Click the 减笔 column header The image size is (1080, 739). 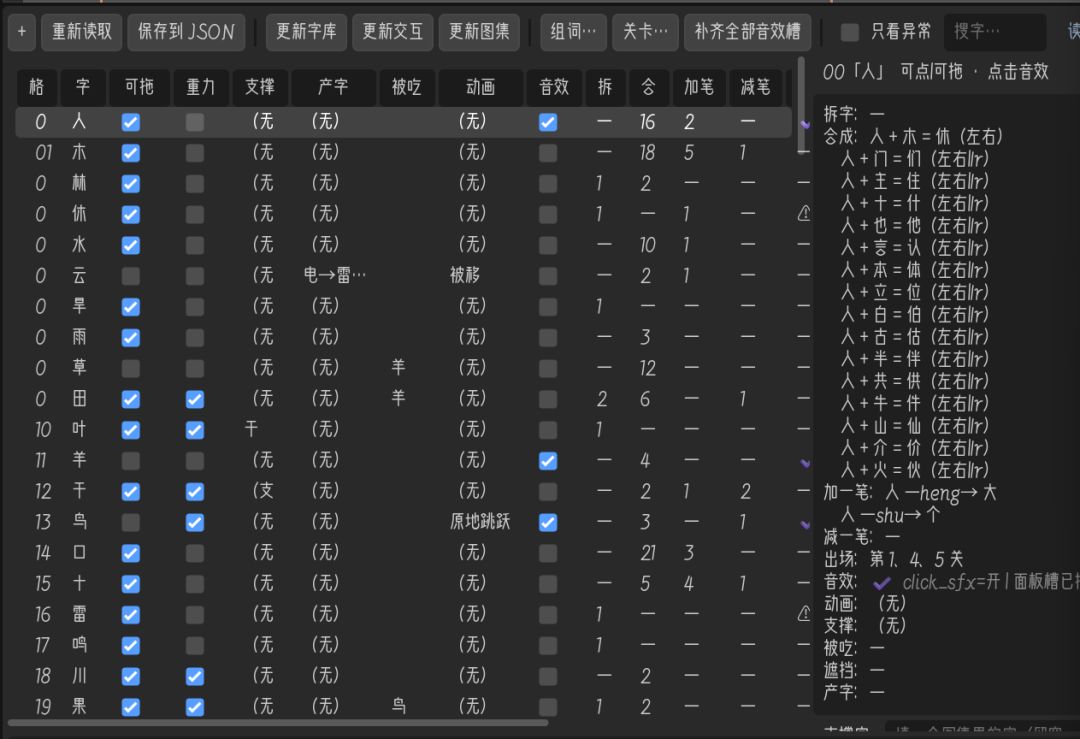pos(756,87)
